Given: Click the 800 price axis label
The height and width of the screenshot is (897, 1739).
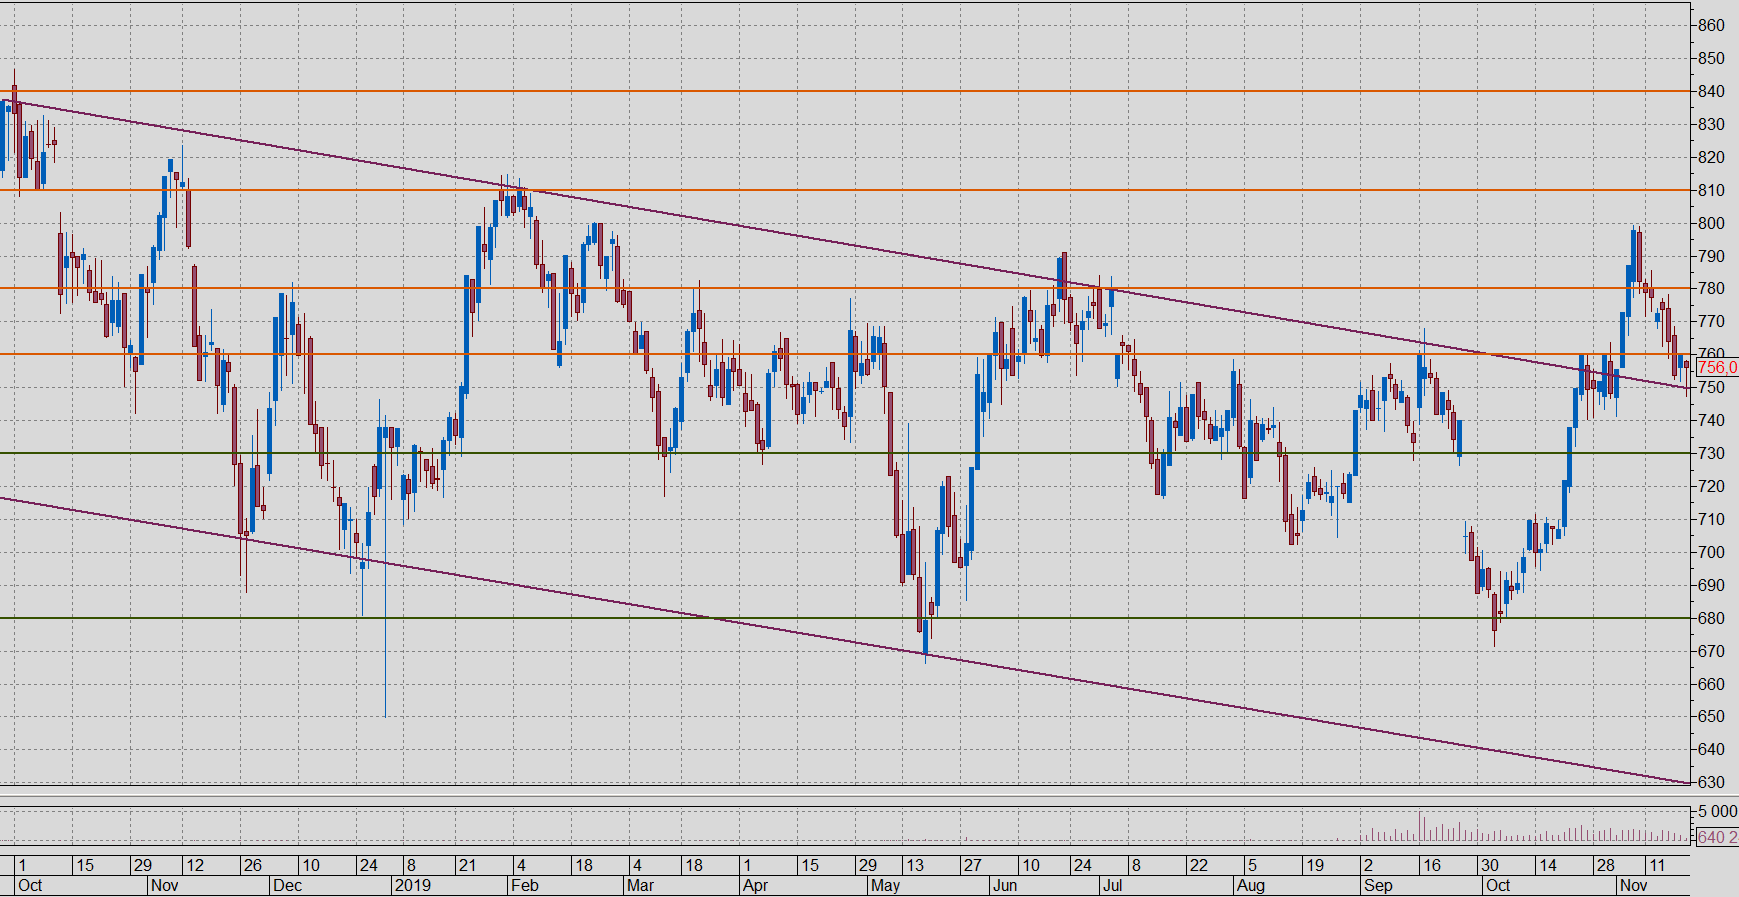Looking at the screenshot, I should pos(1711,223).
